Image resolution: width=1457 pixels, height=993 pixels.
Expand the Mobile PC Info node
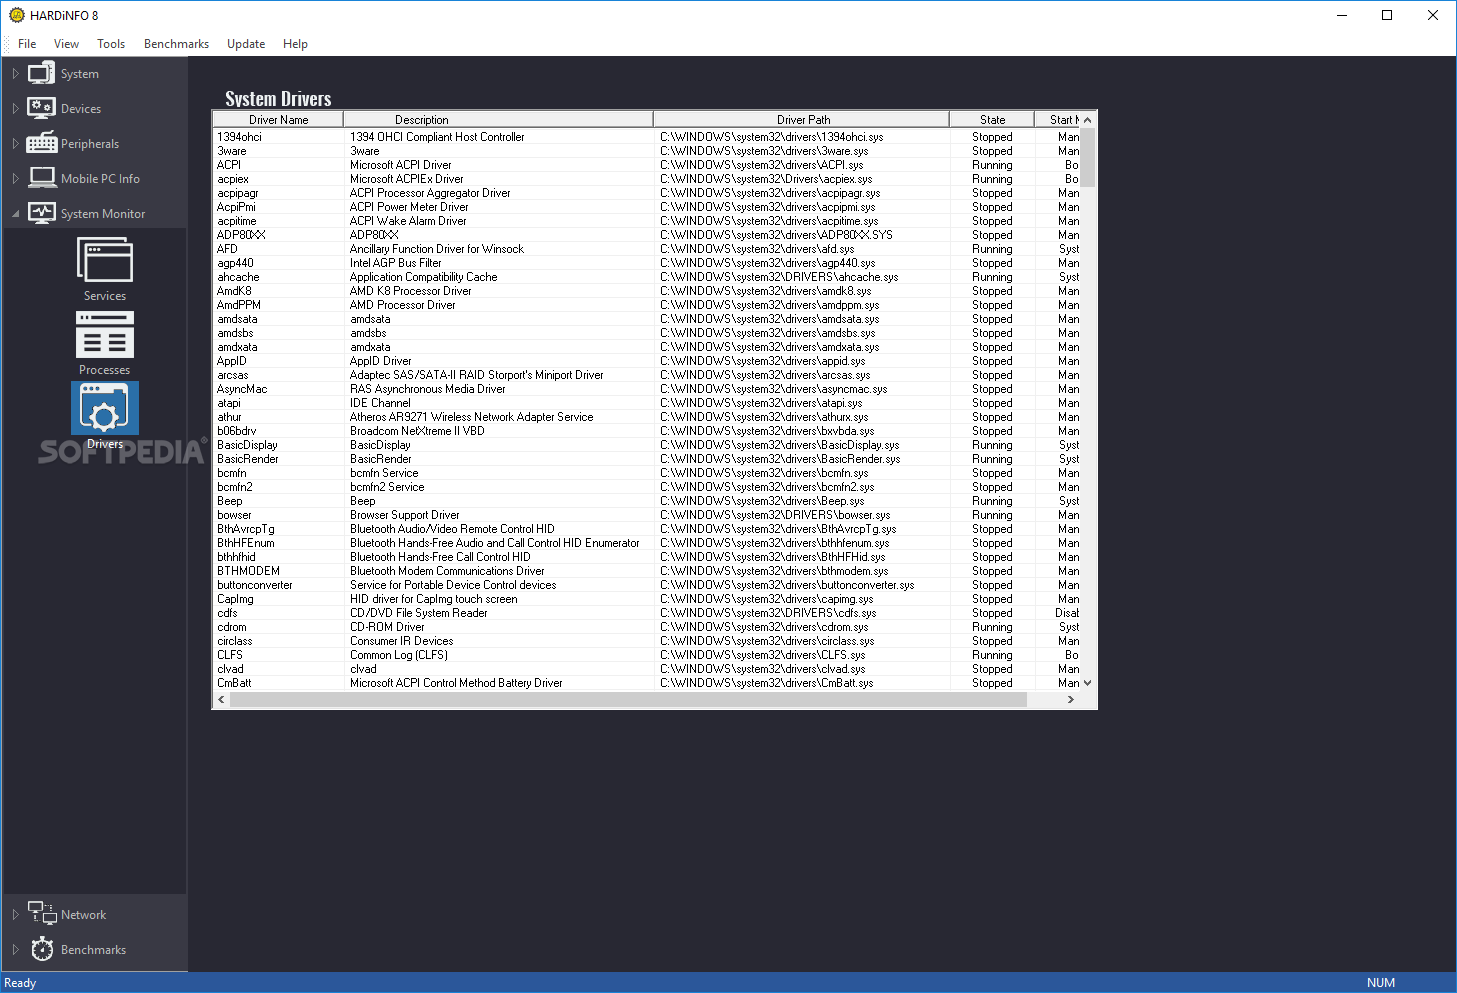click(x=15, y=179)
